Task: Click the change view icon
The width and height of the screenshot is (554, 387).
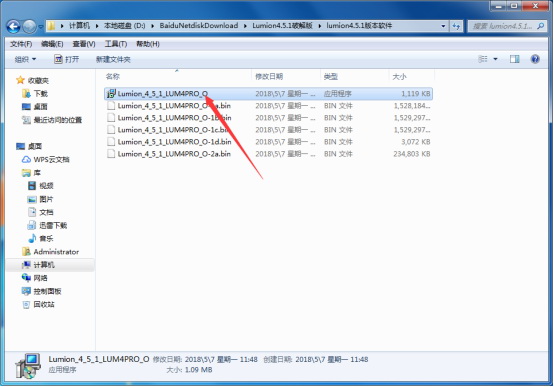Action: point(483,59)
